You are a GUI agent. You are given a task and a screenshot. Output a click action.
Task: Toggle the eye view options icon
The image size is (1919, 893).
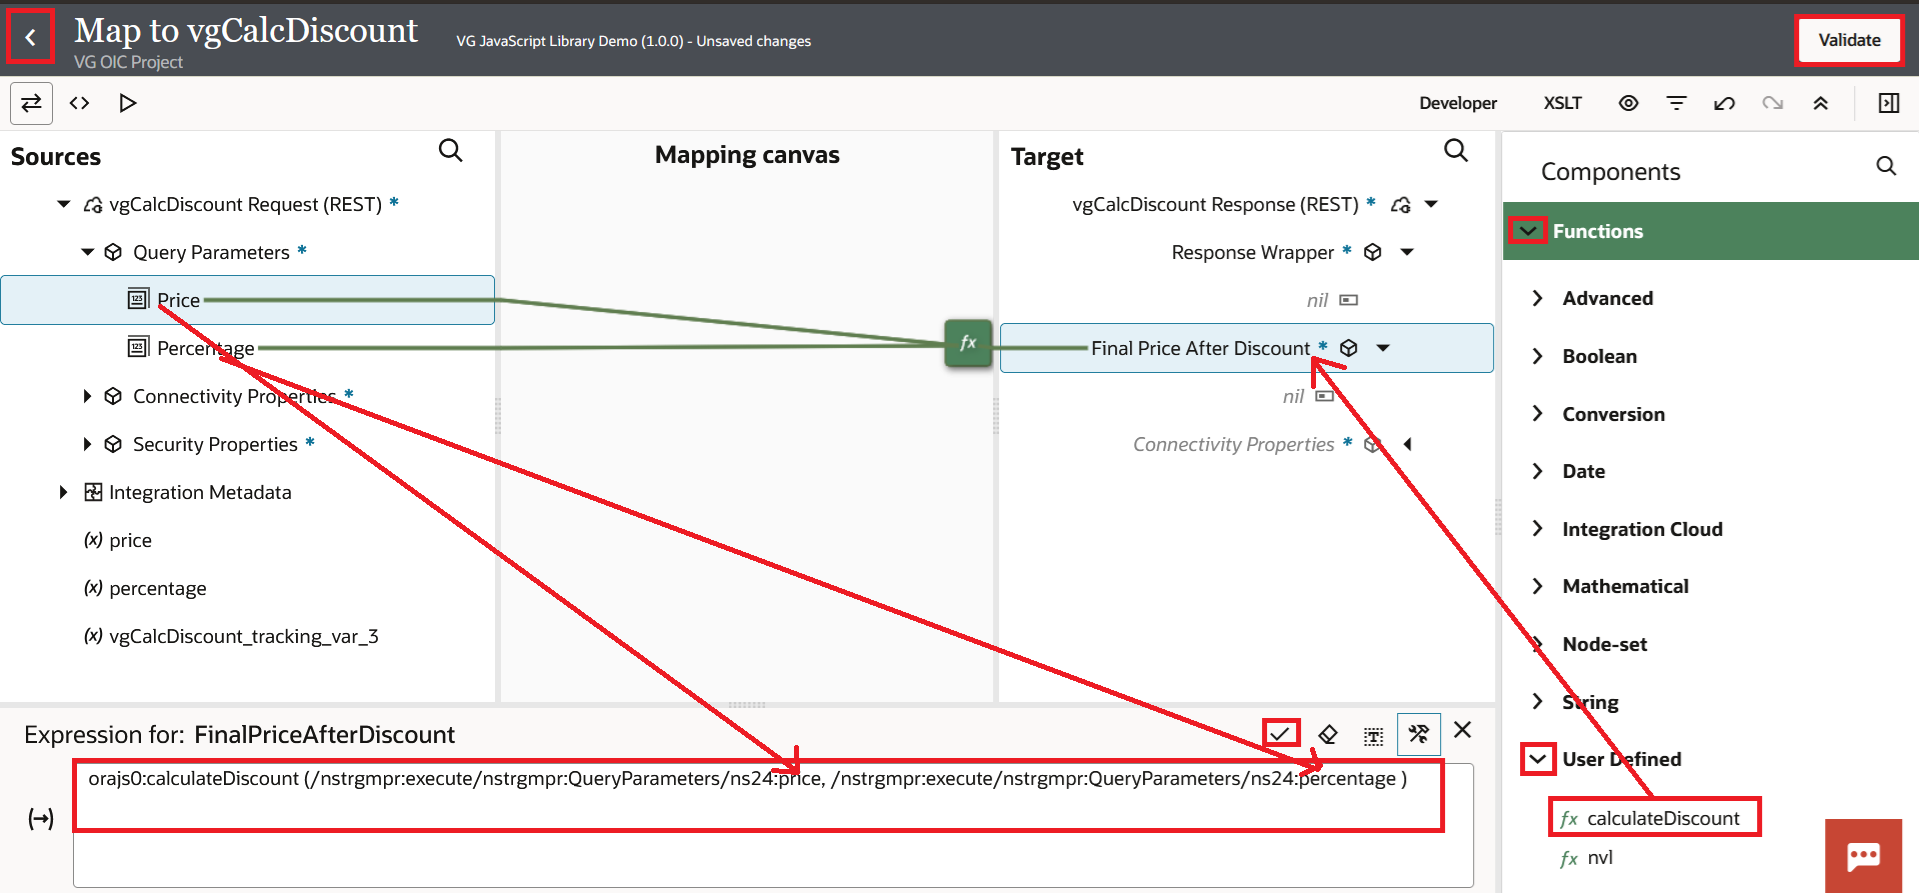[1628, 103]
